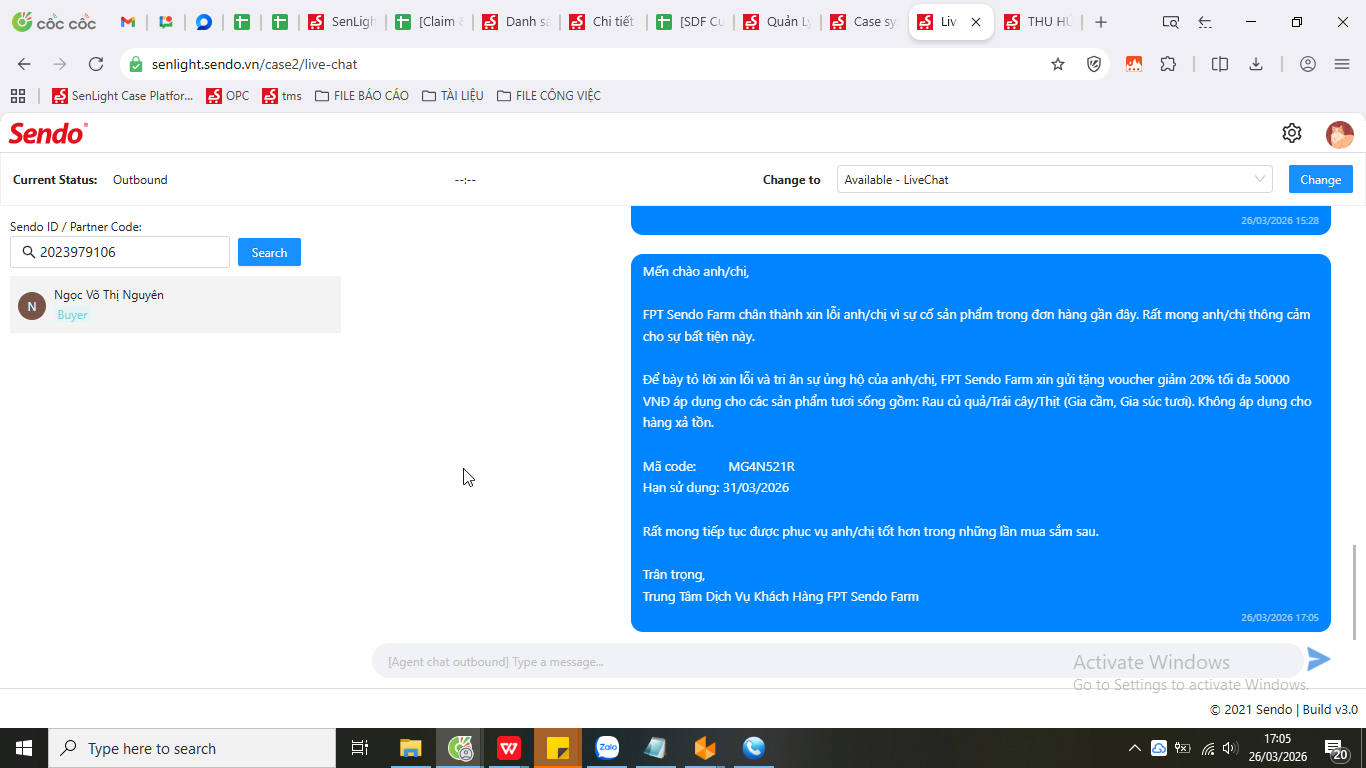This screenshot has width=1366, height=768.
Task: Switch to the THU HỒI tab
Action: (1037, 22)
